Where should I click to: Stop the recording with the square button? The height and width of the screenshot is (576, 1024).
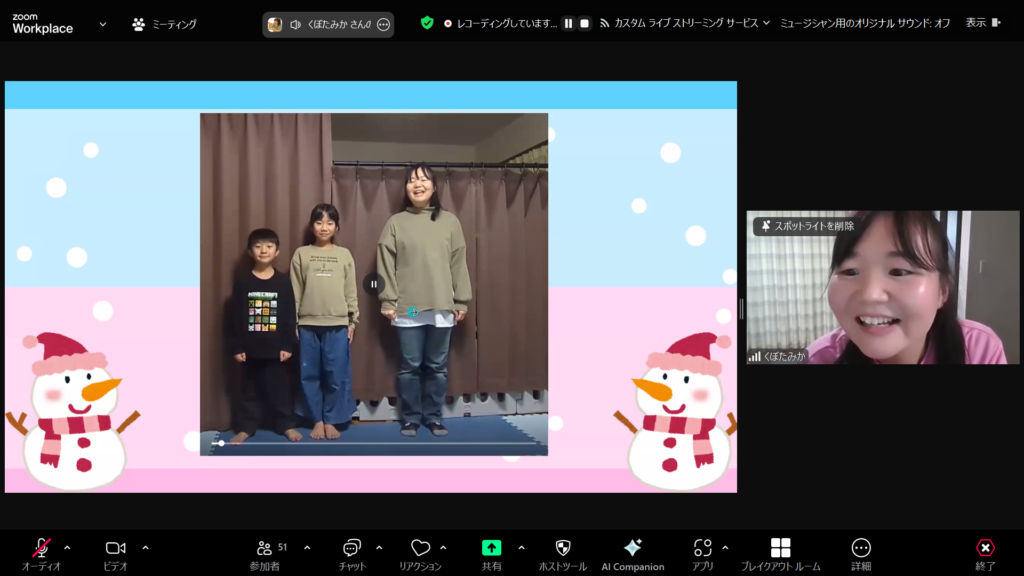585,23
